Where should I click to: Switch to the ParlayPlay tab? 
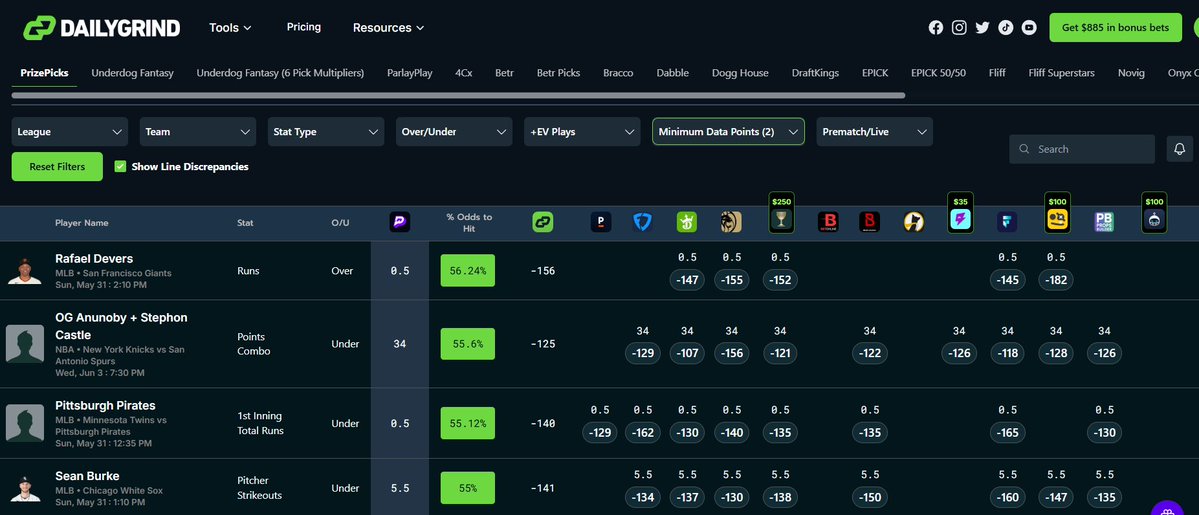pos(410,73)
